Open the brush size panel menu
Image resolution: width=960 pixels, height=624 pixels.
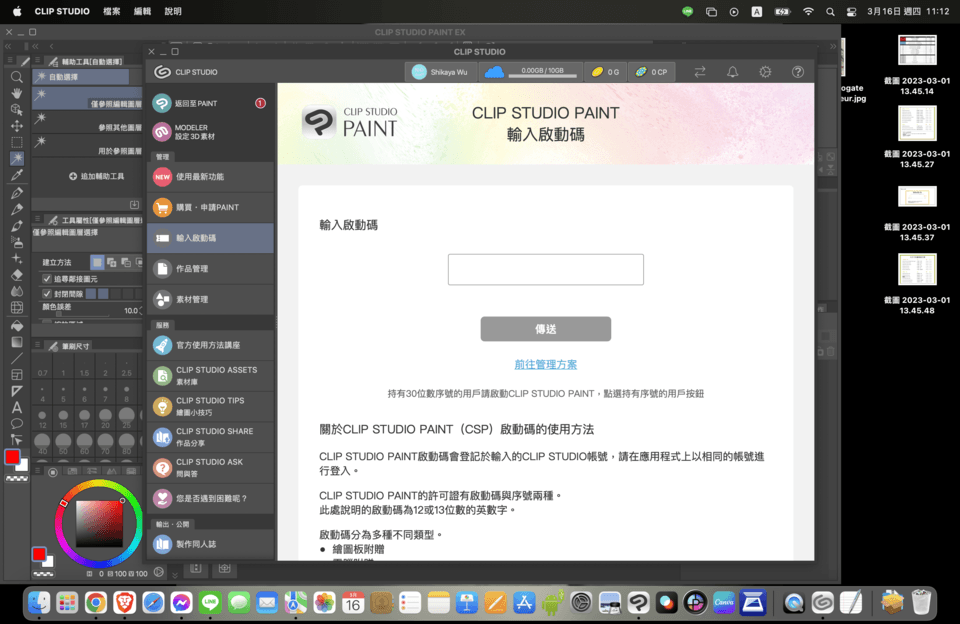pyautogui.click(x=37, y=345)
